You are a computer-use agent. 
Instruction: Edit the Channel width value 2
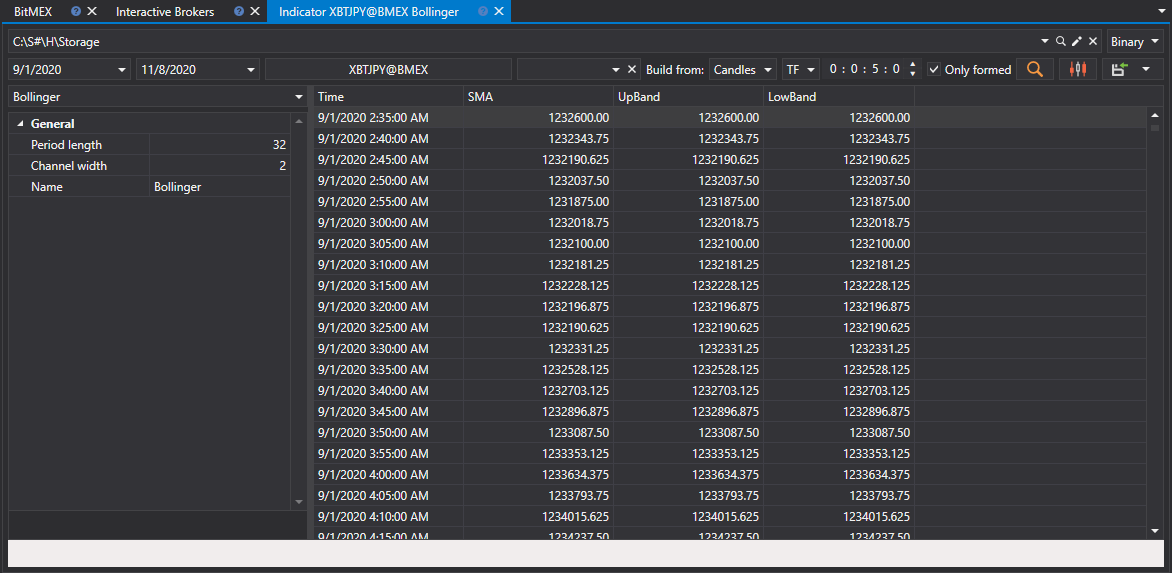point(220,166)
